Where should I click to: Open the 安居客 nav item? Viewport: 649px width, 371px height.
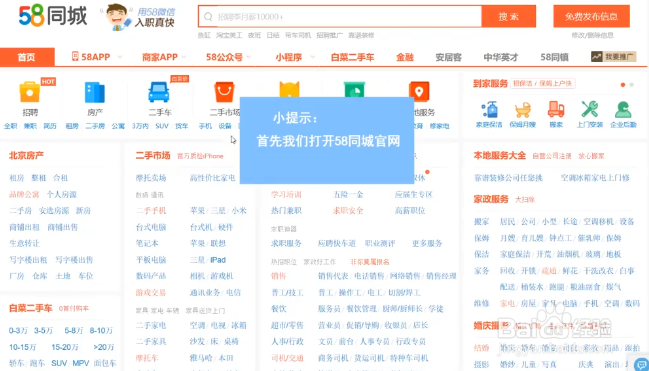[448, 58]
